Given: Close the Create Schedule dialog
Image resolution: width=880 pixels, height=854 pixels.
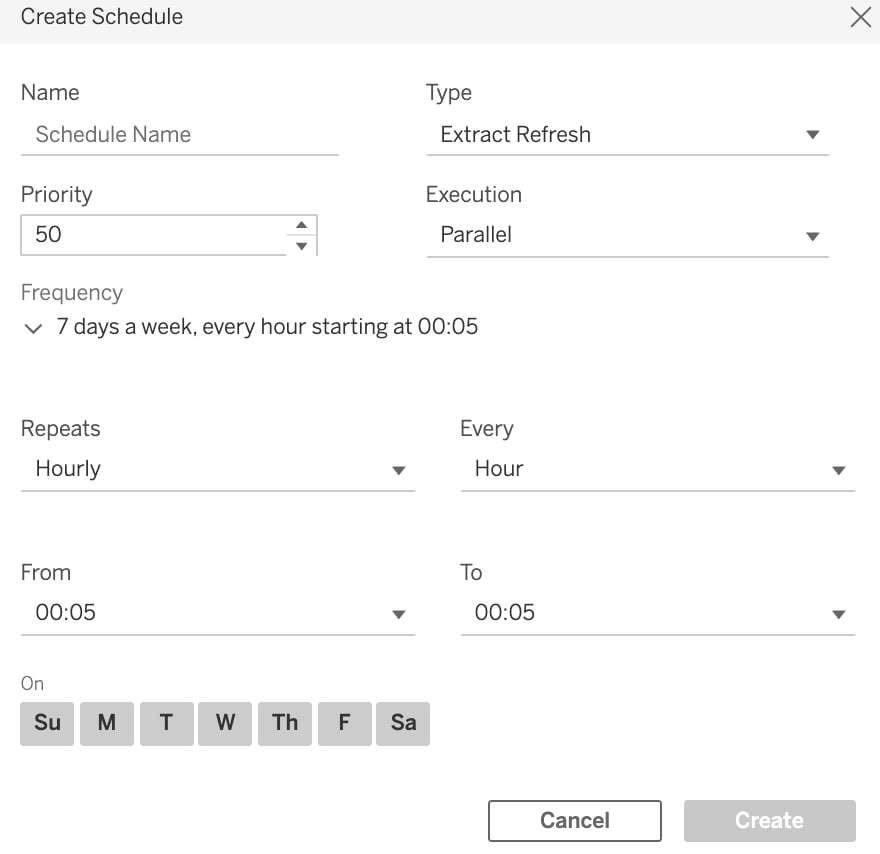Looking at the screenshot, I should point(860,17).
